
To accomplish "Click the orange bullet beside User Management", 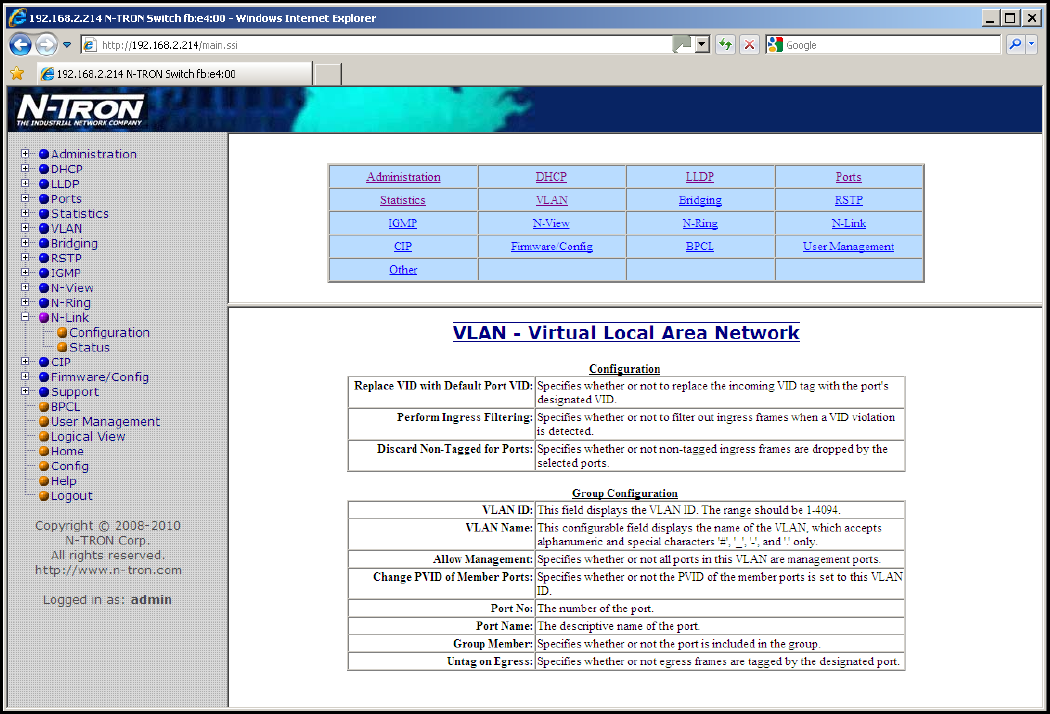I will tap(44, 421).
